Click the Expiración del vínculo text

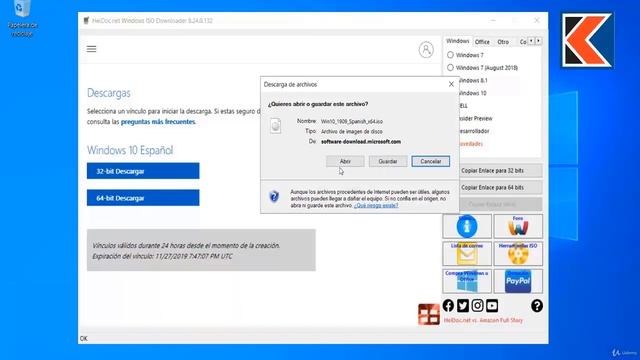[162, 256]
